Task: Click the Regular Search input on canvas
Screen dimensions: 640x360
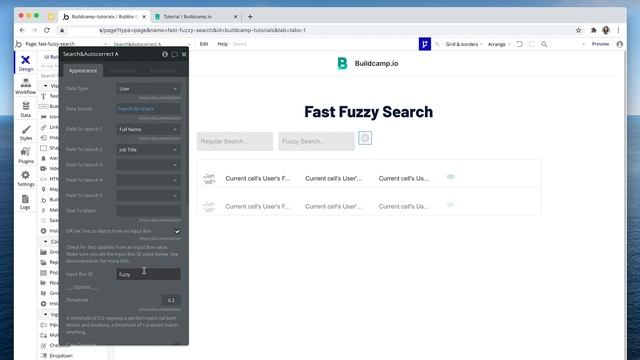Action: point(235,141)
